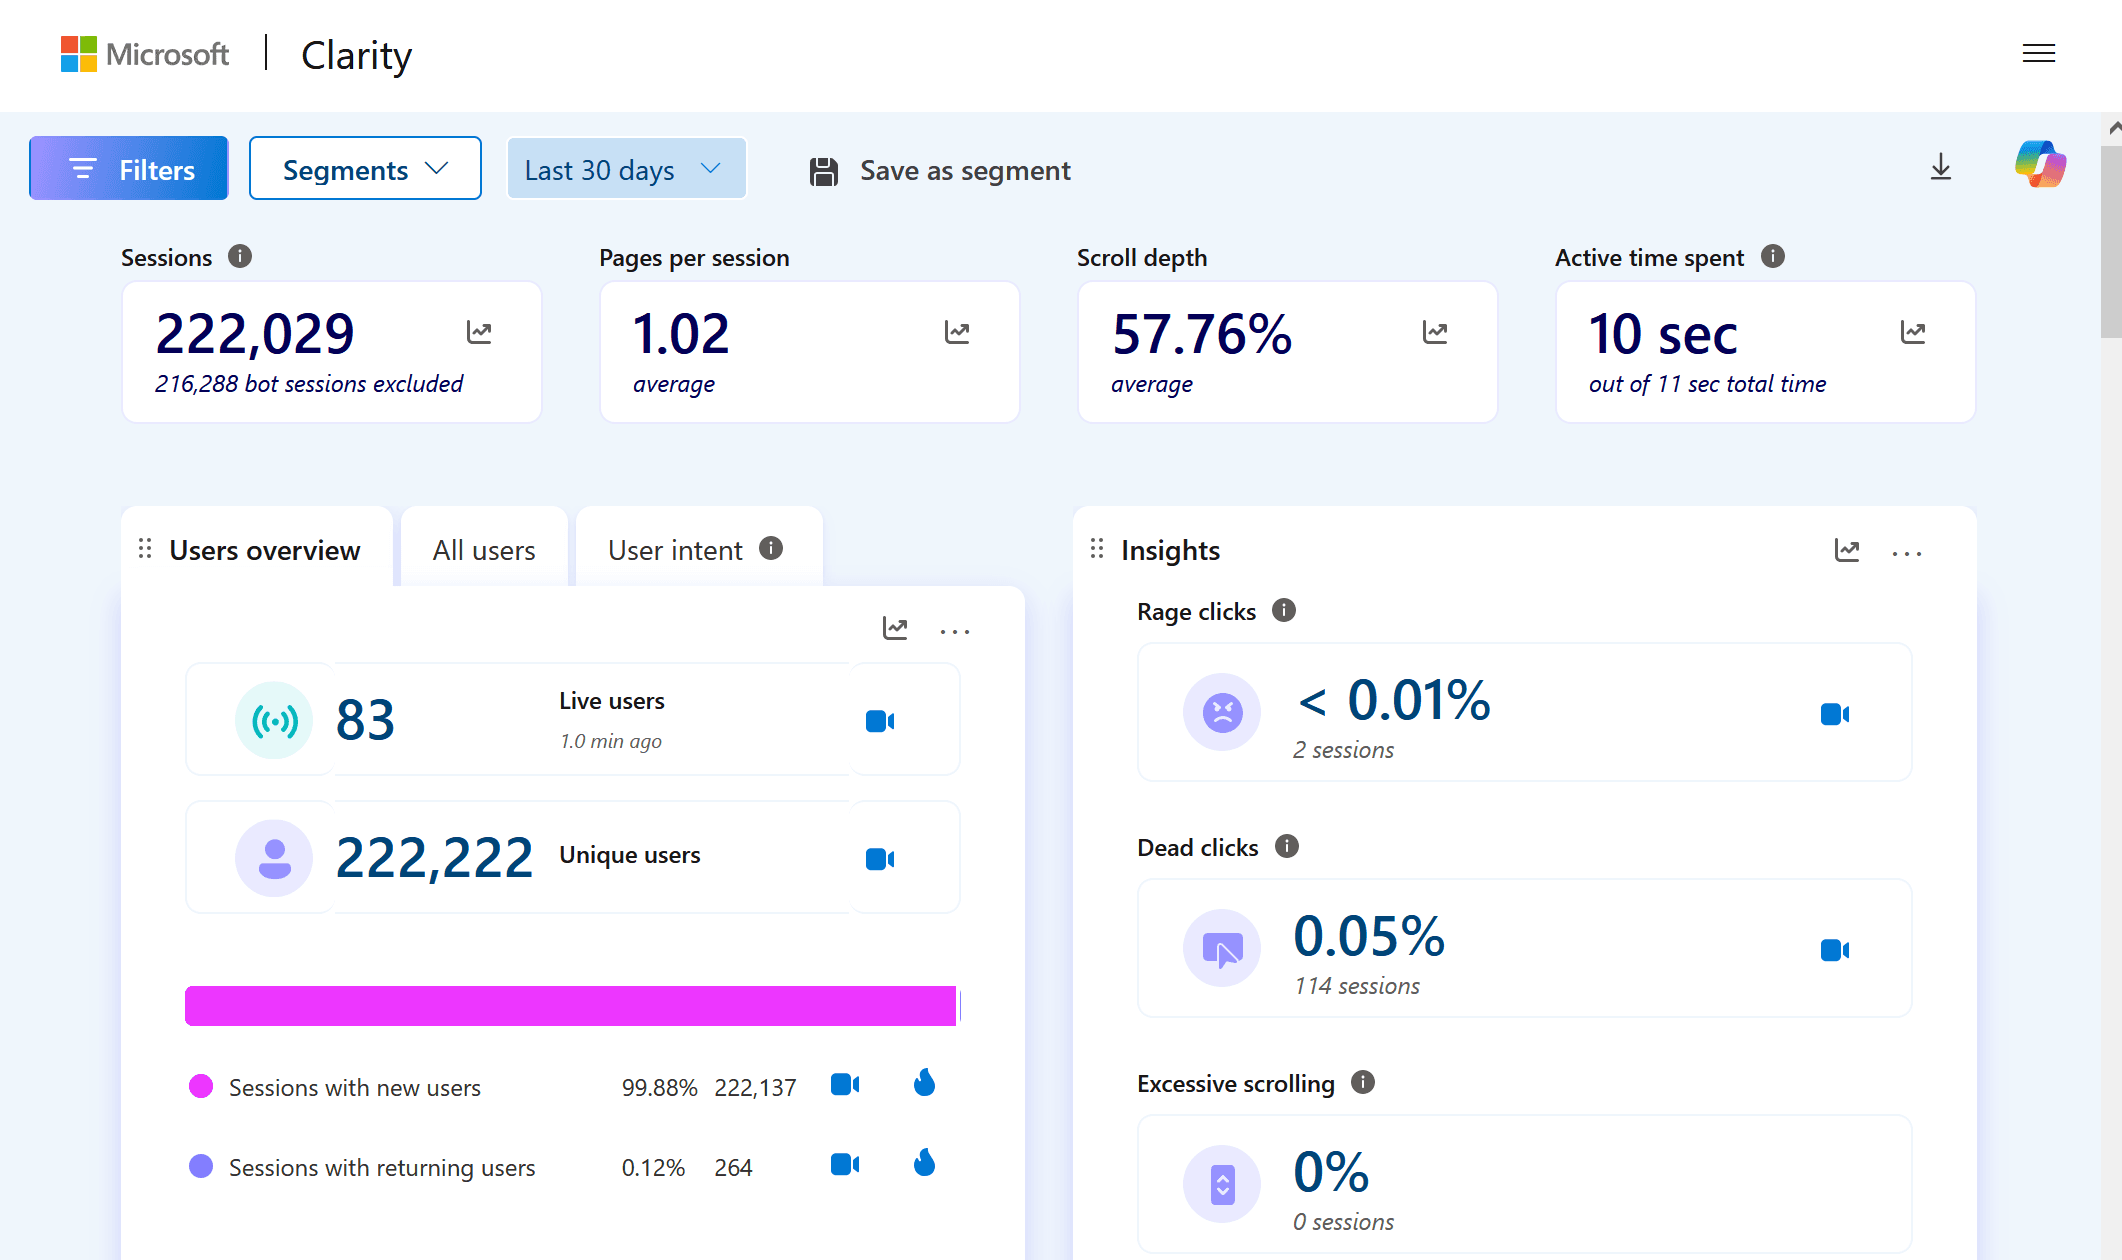Open Users overview card more options ellipsis
The height and width of the screenshot is (1260, 2122).
(954, 631)
